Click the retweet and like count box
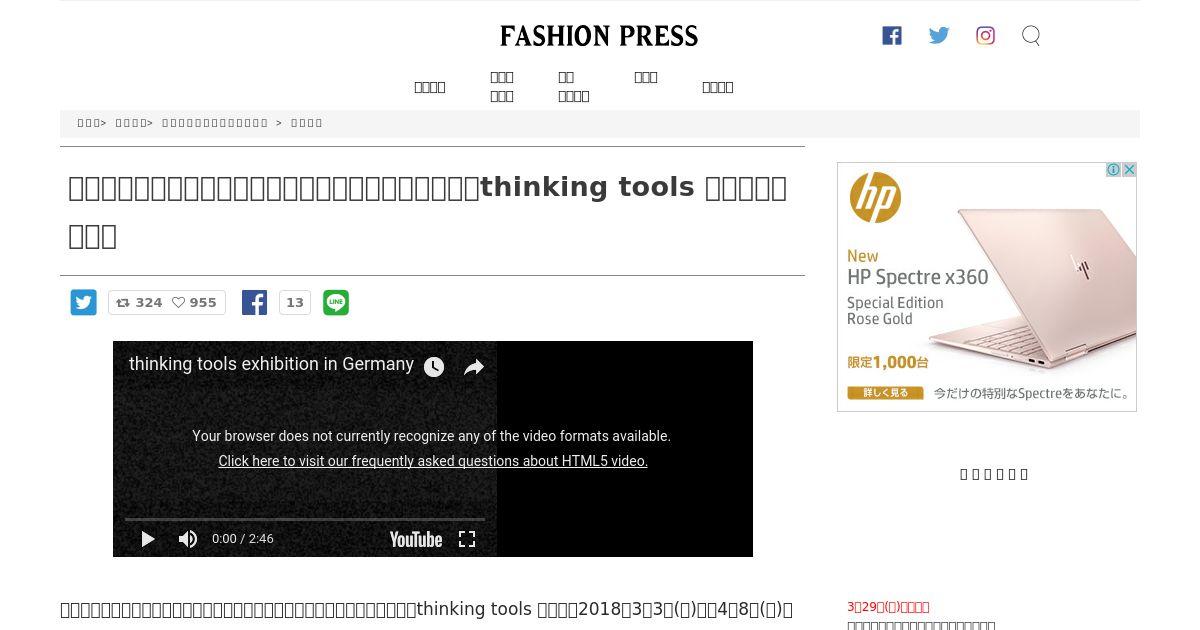The image size is (1200, 630). point(167,303)
